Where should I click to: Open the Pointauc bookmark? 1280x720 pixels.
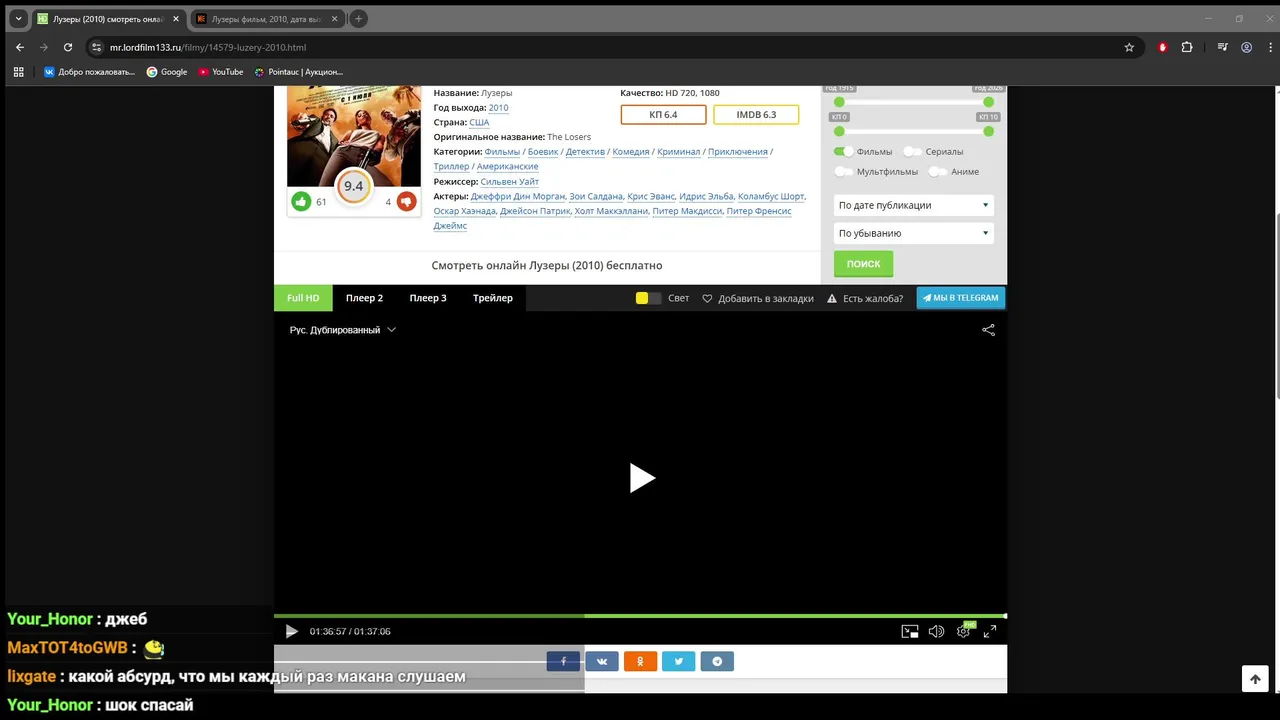[298, 72]
